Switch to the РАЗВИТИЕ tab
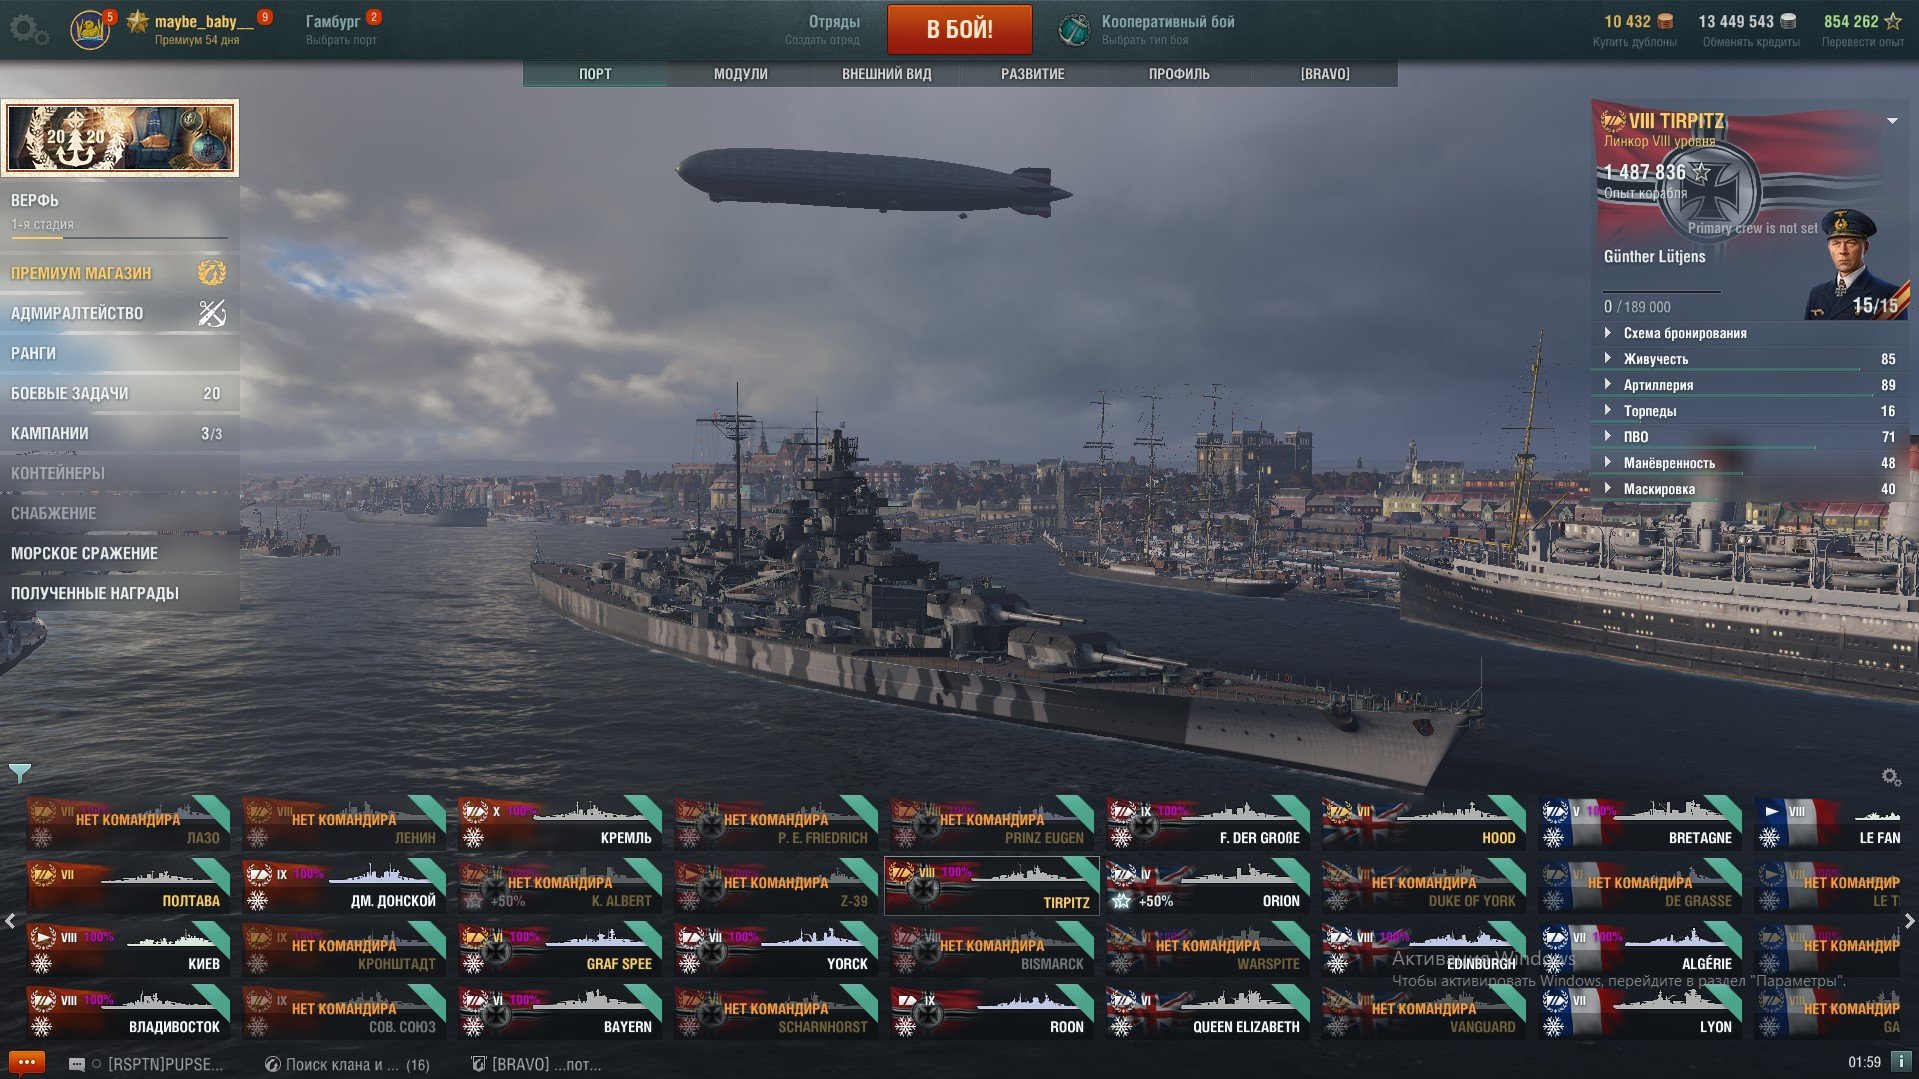This screenshot has width=1919, height=1079. coord(1033,74)
